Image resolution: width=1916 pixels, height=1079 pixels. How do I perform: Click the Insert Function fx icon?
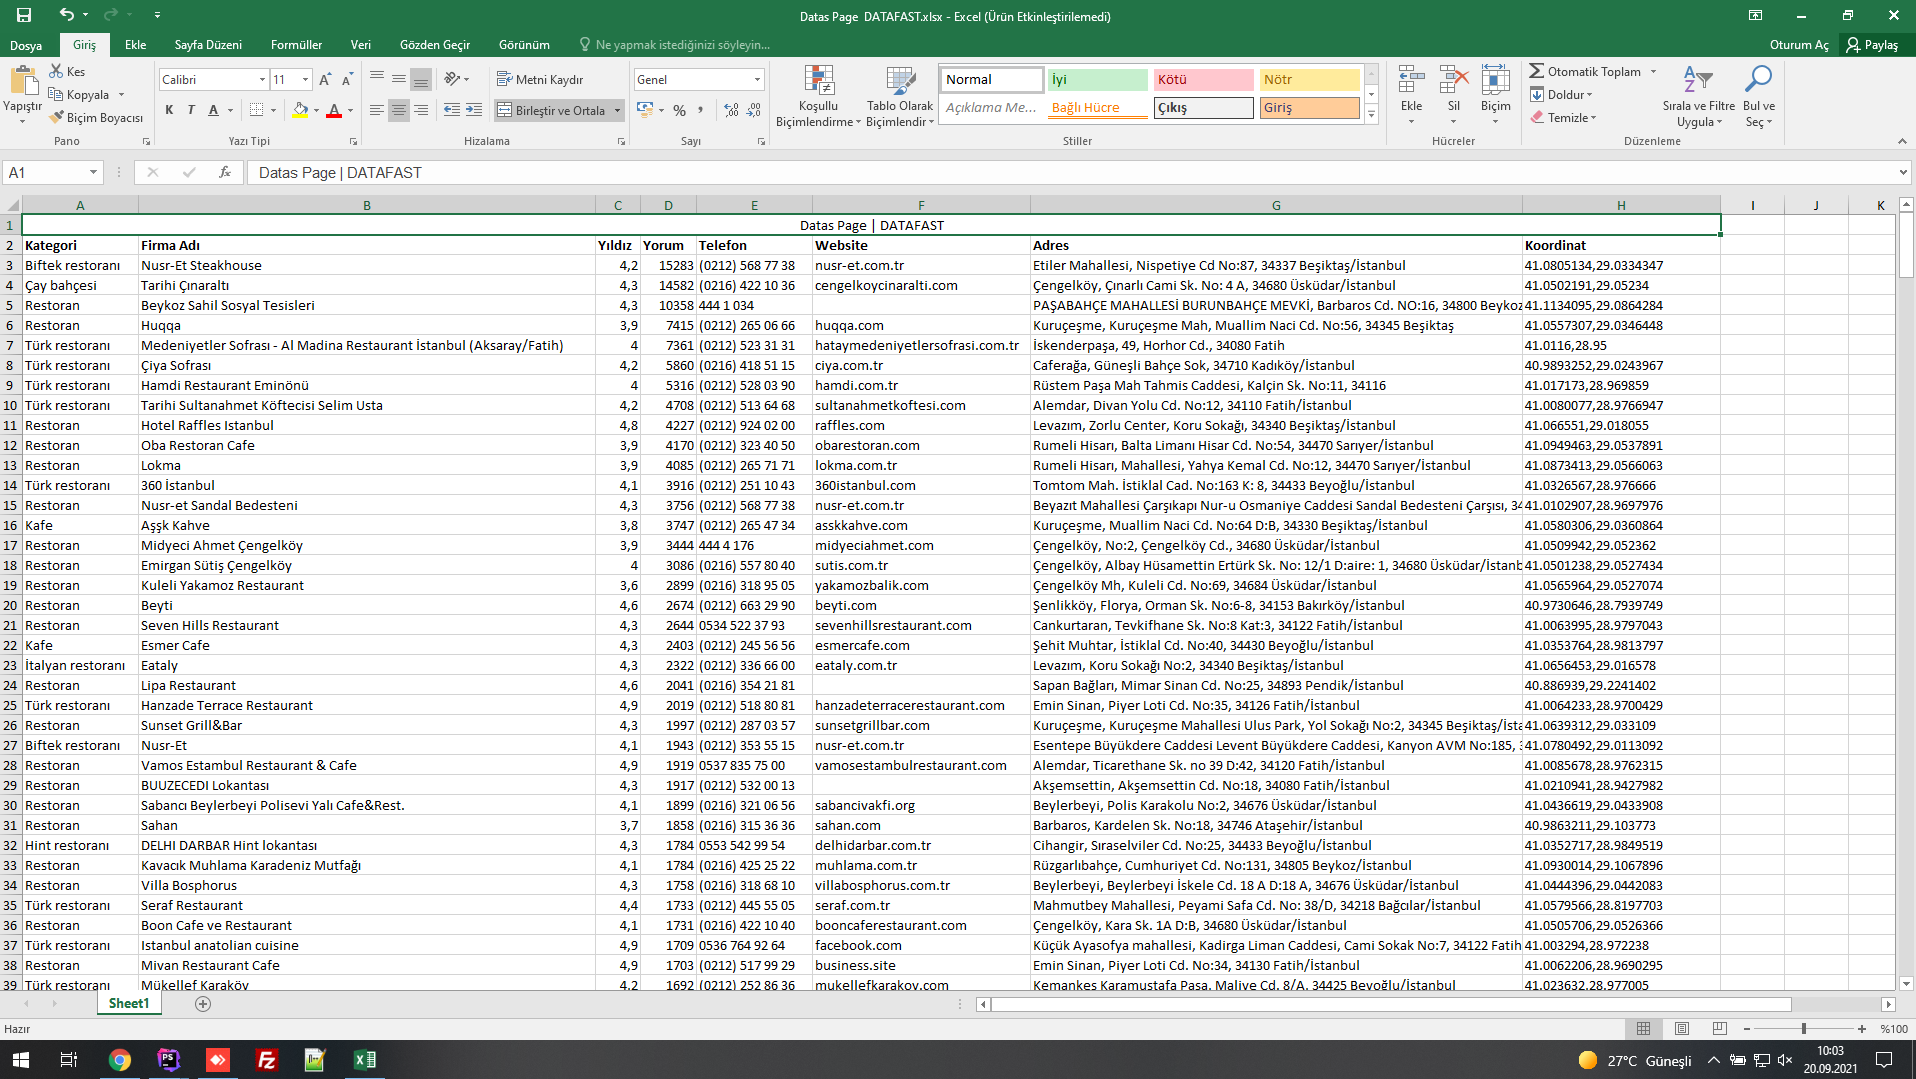[x=225, y=173]
